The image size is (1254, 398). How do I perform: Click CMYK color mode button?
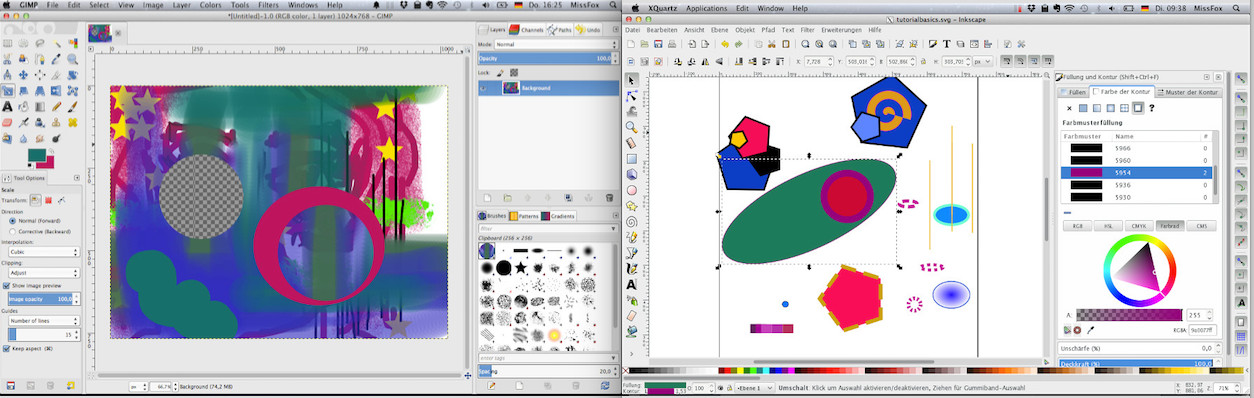click(1140, 226)
